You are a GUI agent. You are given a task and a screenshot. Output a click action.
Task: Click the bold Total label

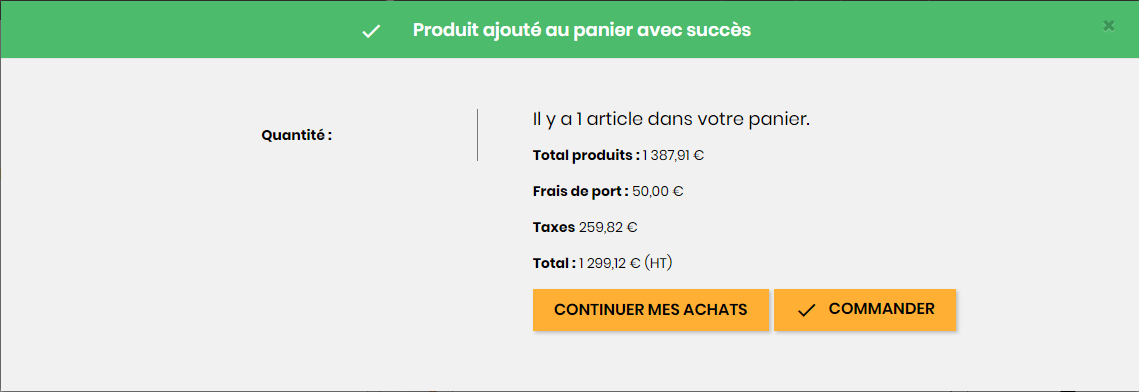[x=554, y=264]
